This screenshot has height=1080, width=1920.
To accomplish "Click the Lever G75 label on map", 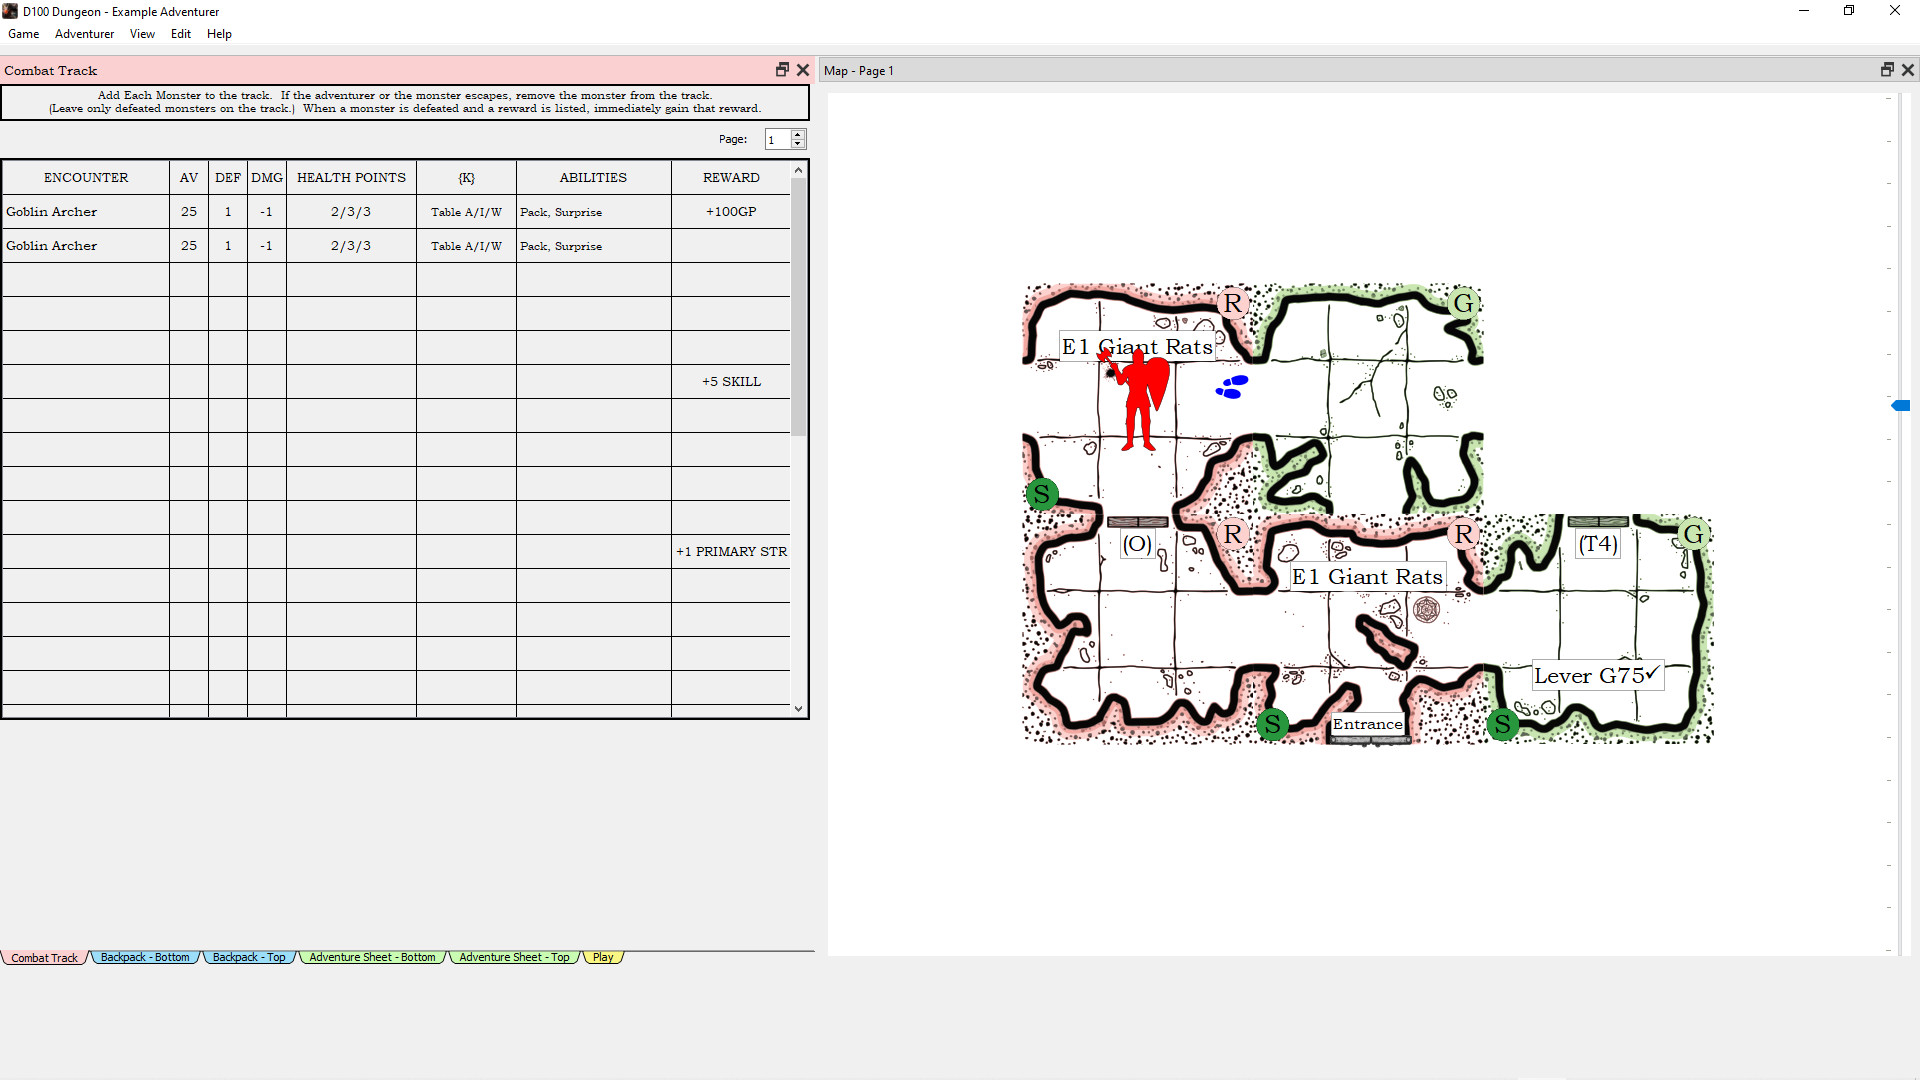I will [x=1596, y=676].
